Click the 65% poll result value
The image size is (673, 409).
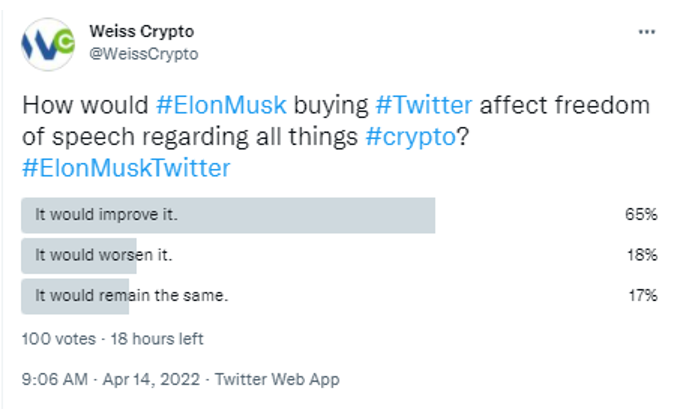(641, 214)
